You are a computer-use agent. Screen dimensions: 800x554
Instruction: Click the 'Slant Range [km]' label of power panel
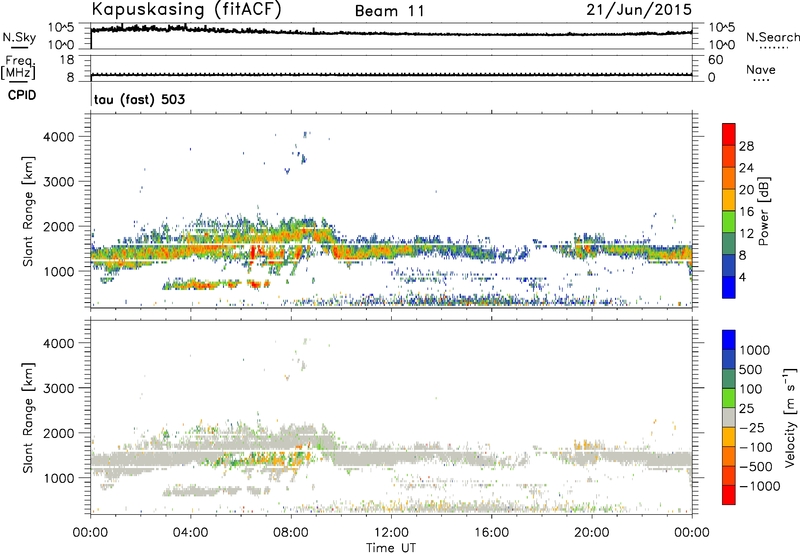28,211
